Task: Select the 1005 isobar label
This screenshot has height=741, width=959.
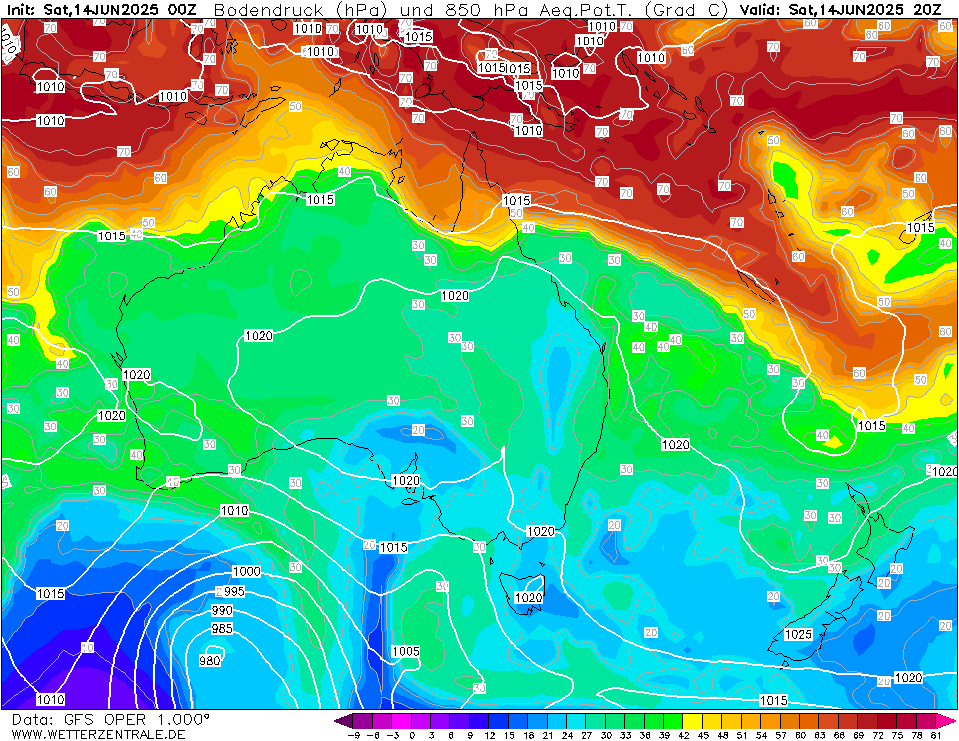Action: pos(406,651)
